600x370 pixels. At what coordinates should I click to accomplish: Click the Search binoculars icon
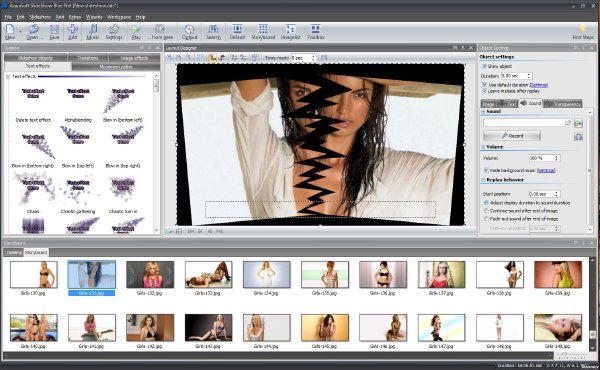point(214,32)
